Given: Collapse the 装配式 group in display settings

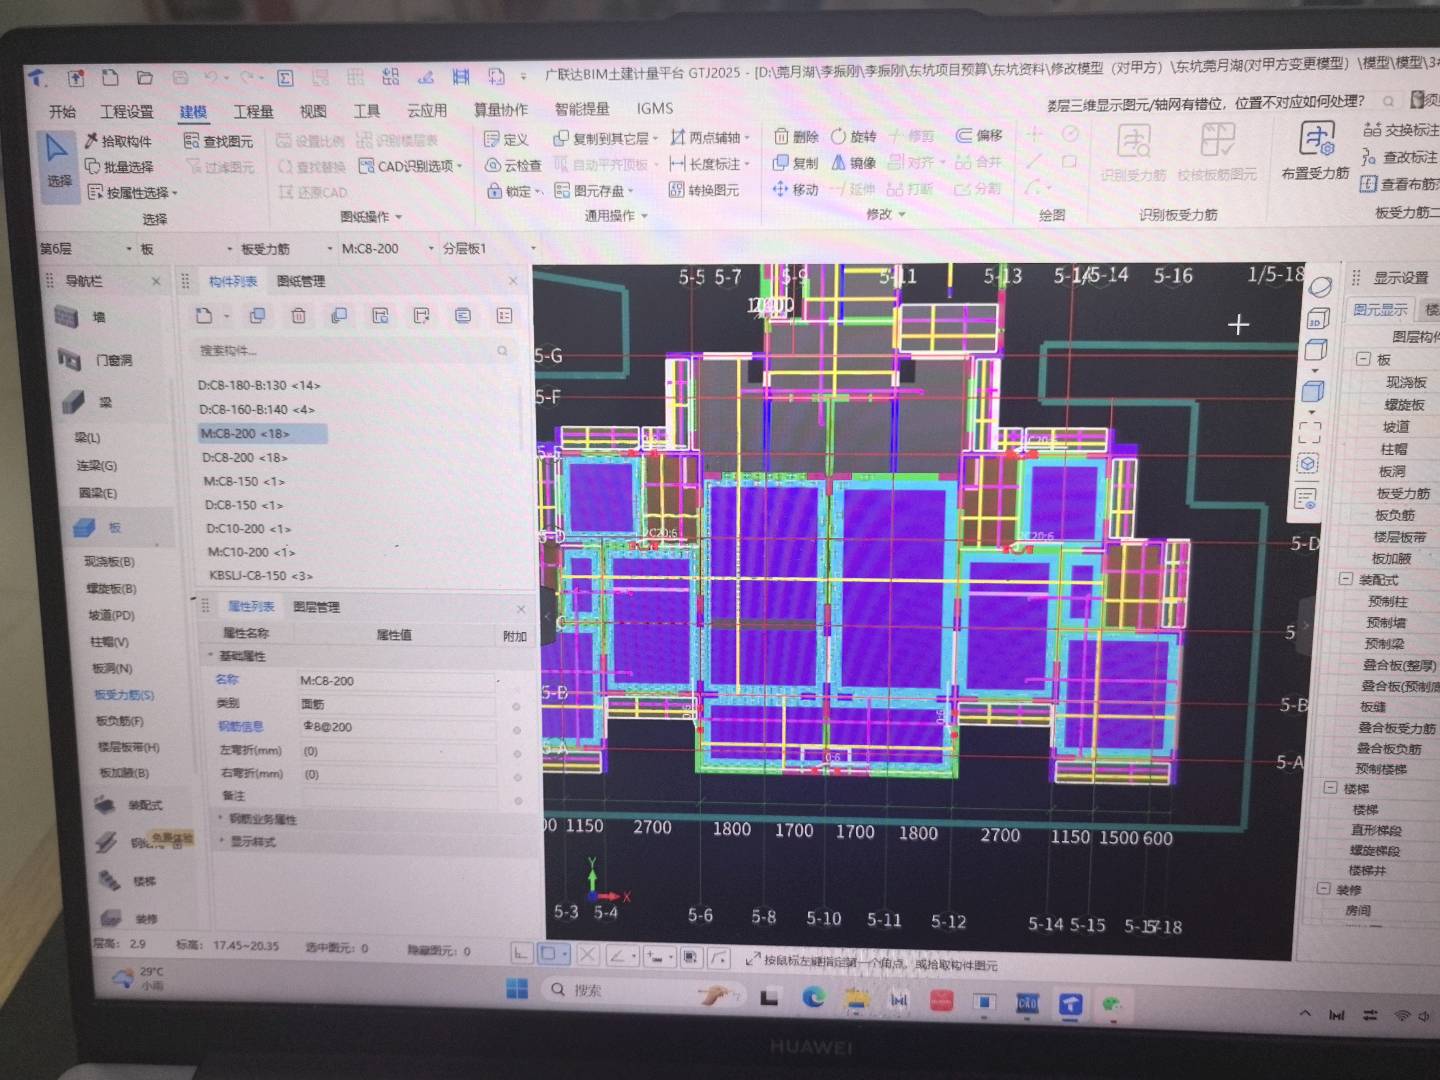Looking at the screenshot, I should pyautogui.click(x=1347, y=579).
